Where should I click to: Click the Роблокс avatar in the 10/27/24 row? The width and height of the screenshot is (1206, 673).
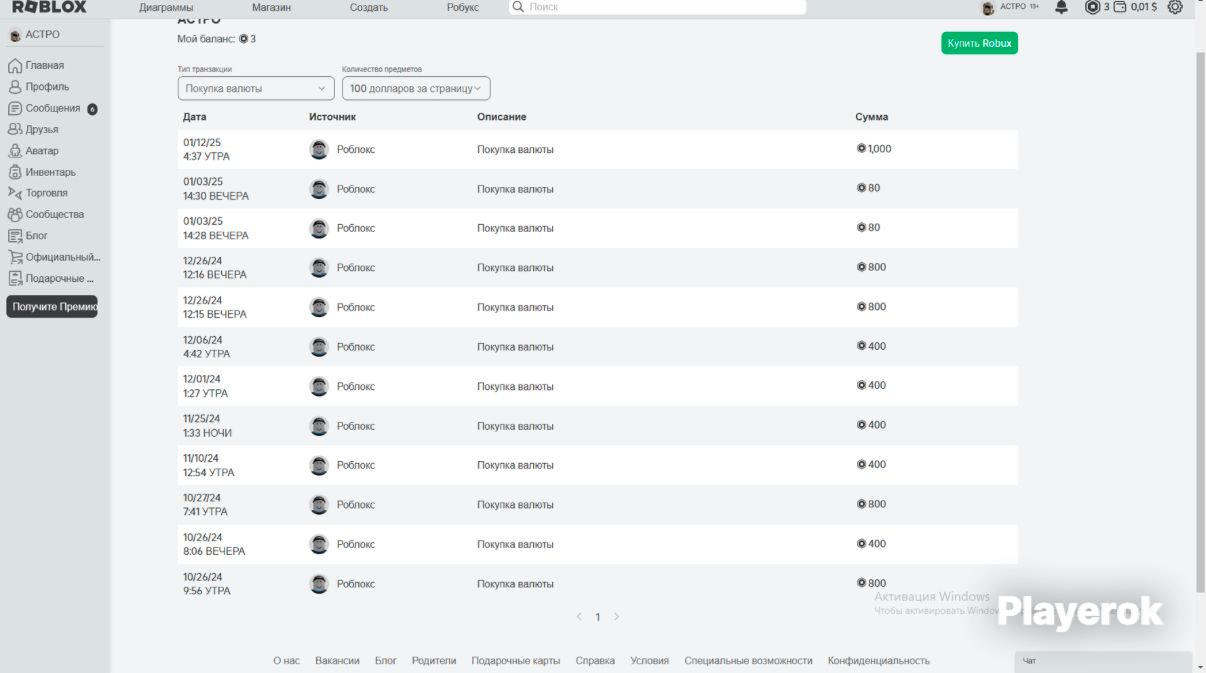click(319, 505)
